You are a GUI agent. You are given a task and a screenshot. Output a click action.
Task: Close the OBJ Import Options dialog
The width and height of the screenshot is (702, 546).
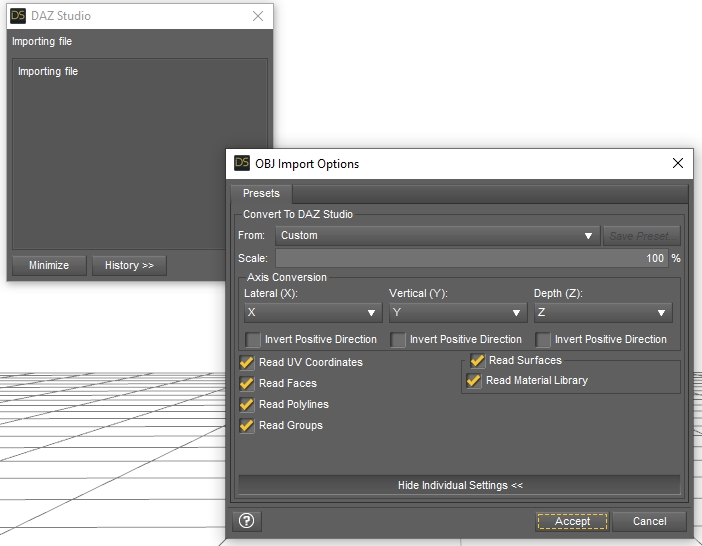(x=678, y=163)
